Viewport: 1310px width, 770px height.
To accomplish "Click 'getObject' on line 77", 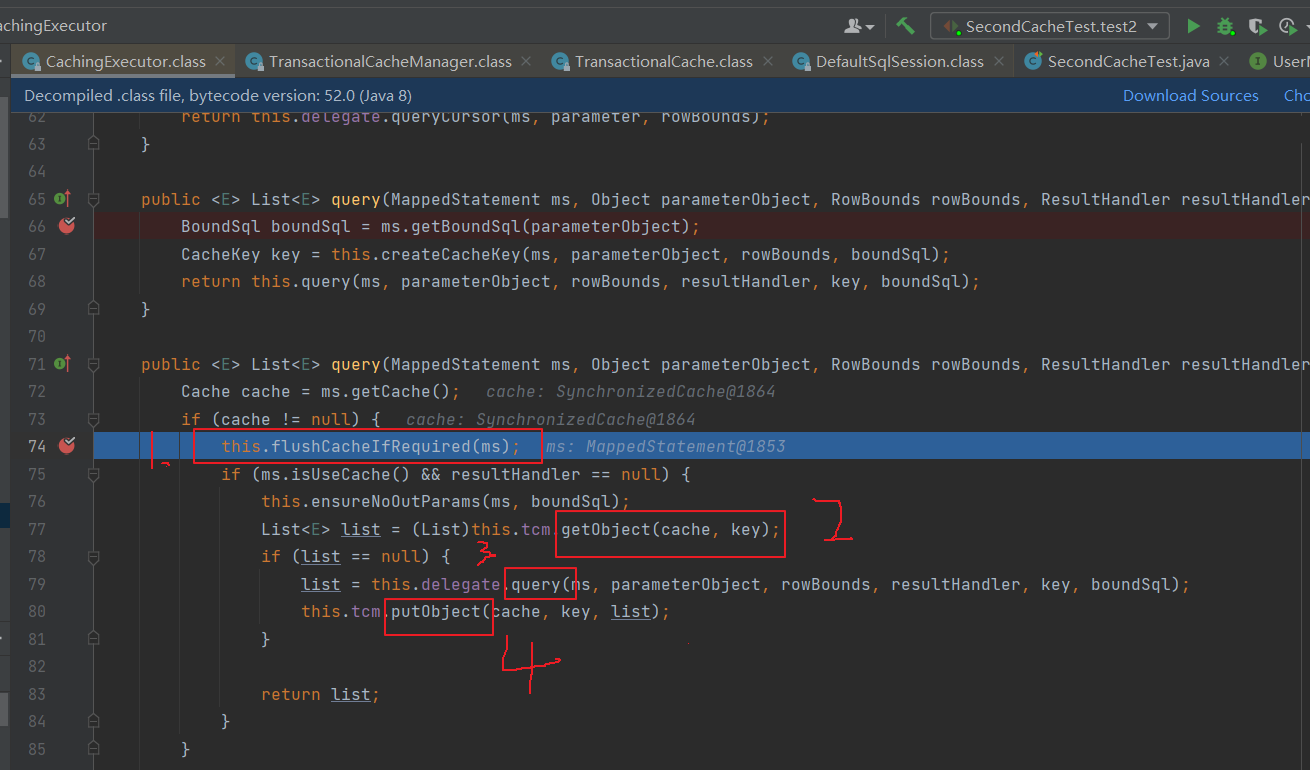I will 606,529.
